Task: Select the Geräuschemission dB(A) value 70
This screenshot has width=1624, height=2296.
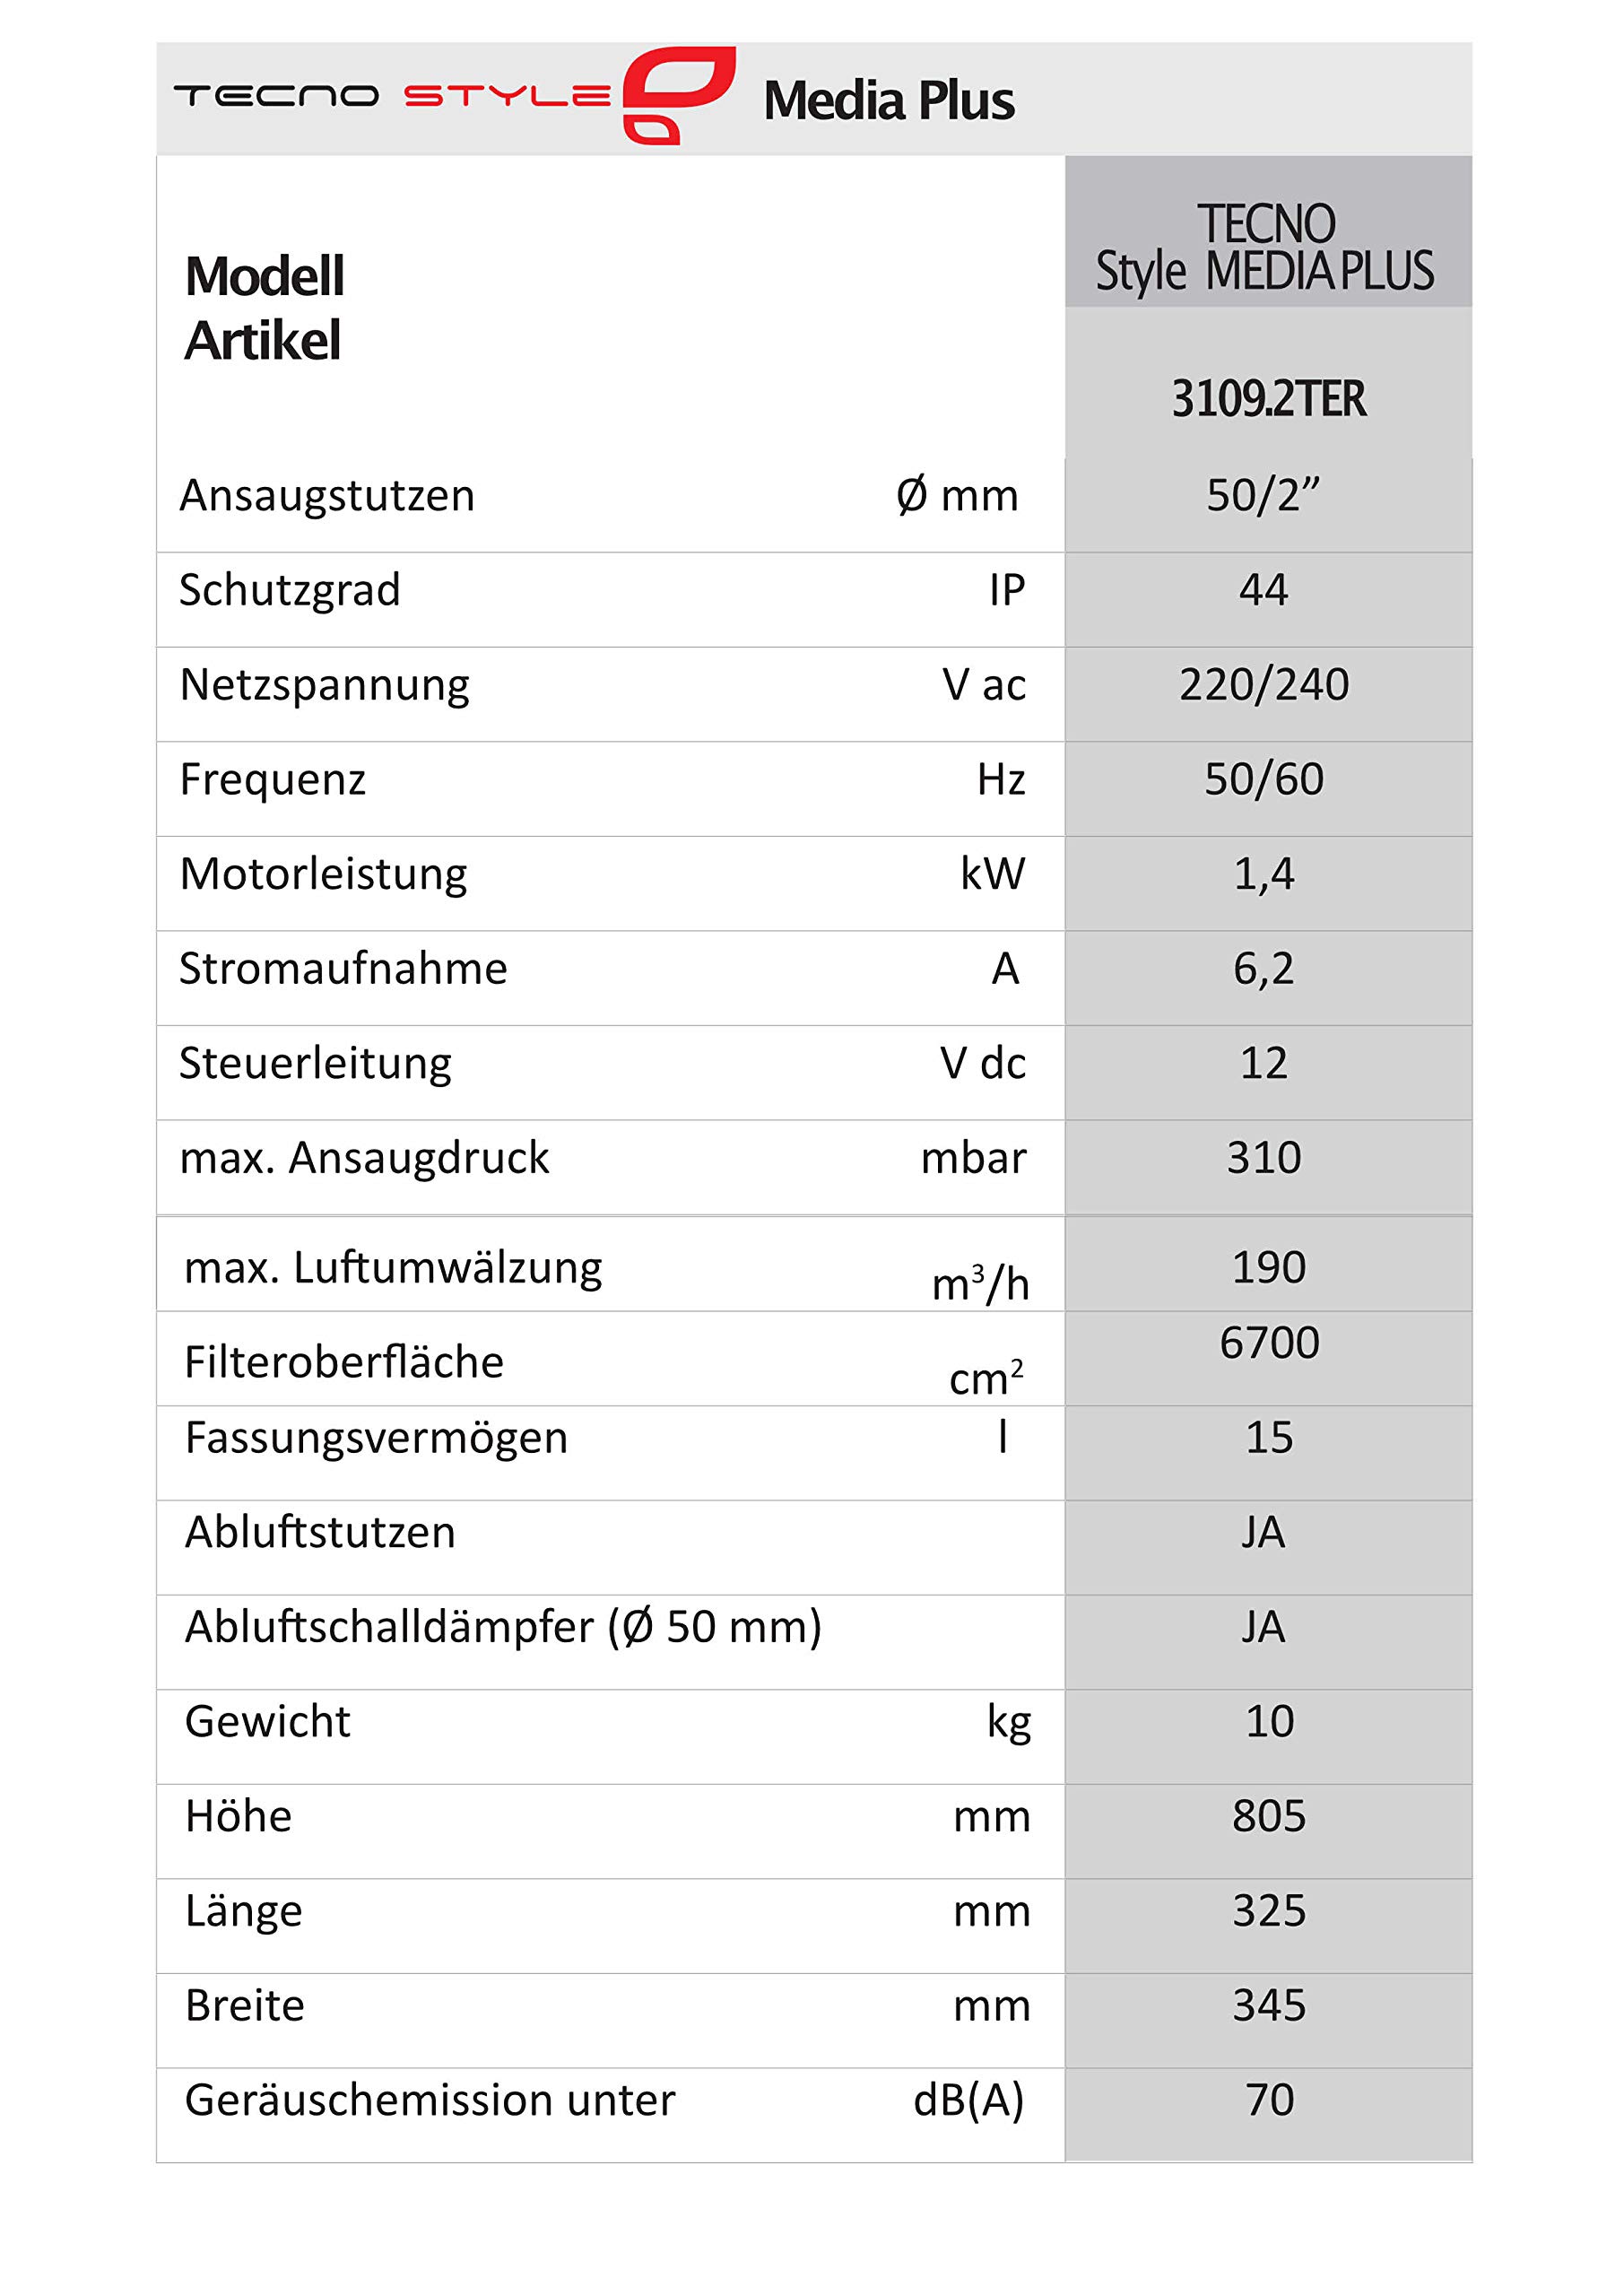Action: tap(1270, 2100)
